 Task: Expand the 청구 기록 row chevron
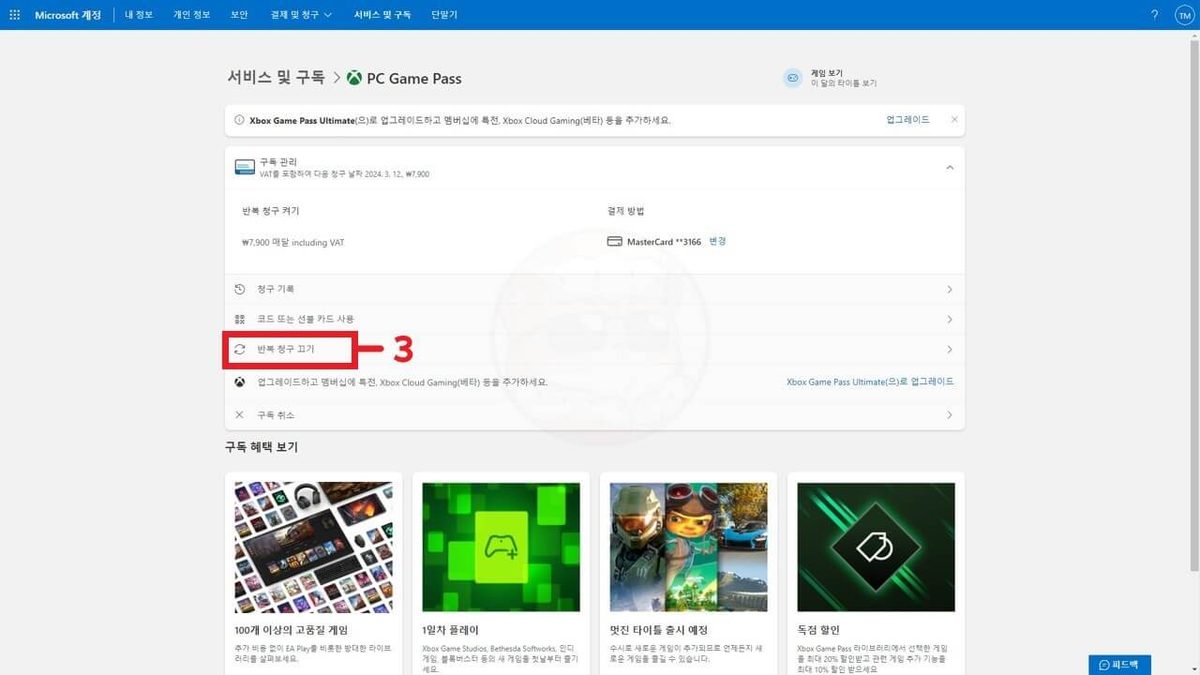(949, 289)
